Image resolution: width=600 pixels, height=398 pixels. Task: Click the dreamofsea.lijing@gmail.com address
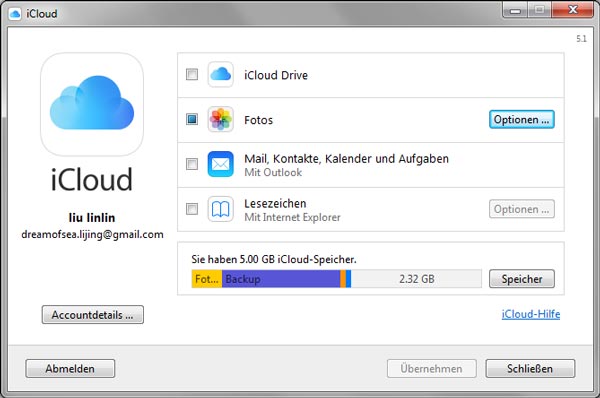coord(92,234)
